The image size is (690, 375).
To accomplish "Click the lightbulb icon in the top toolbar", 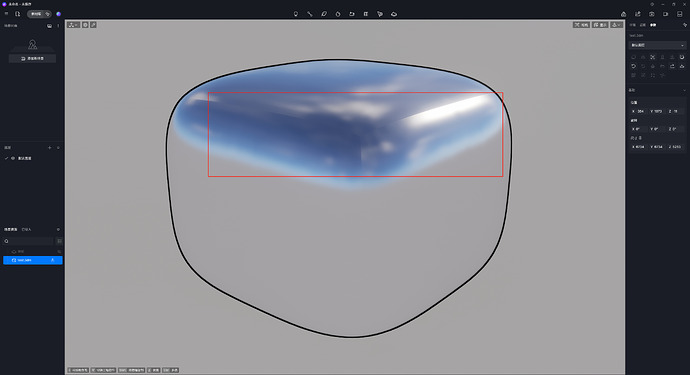I will (x=296, y=14).
